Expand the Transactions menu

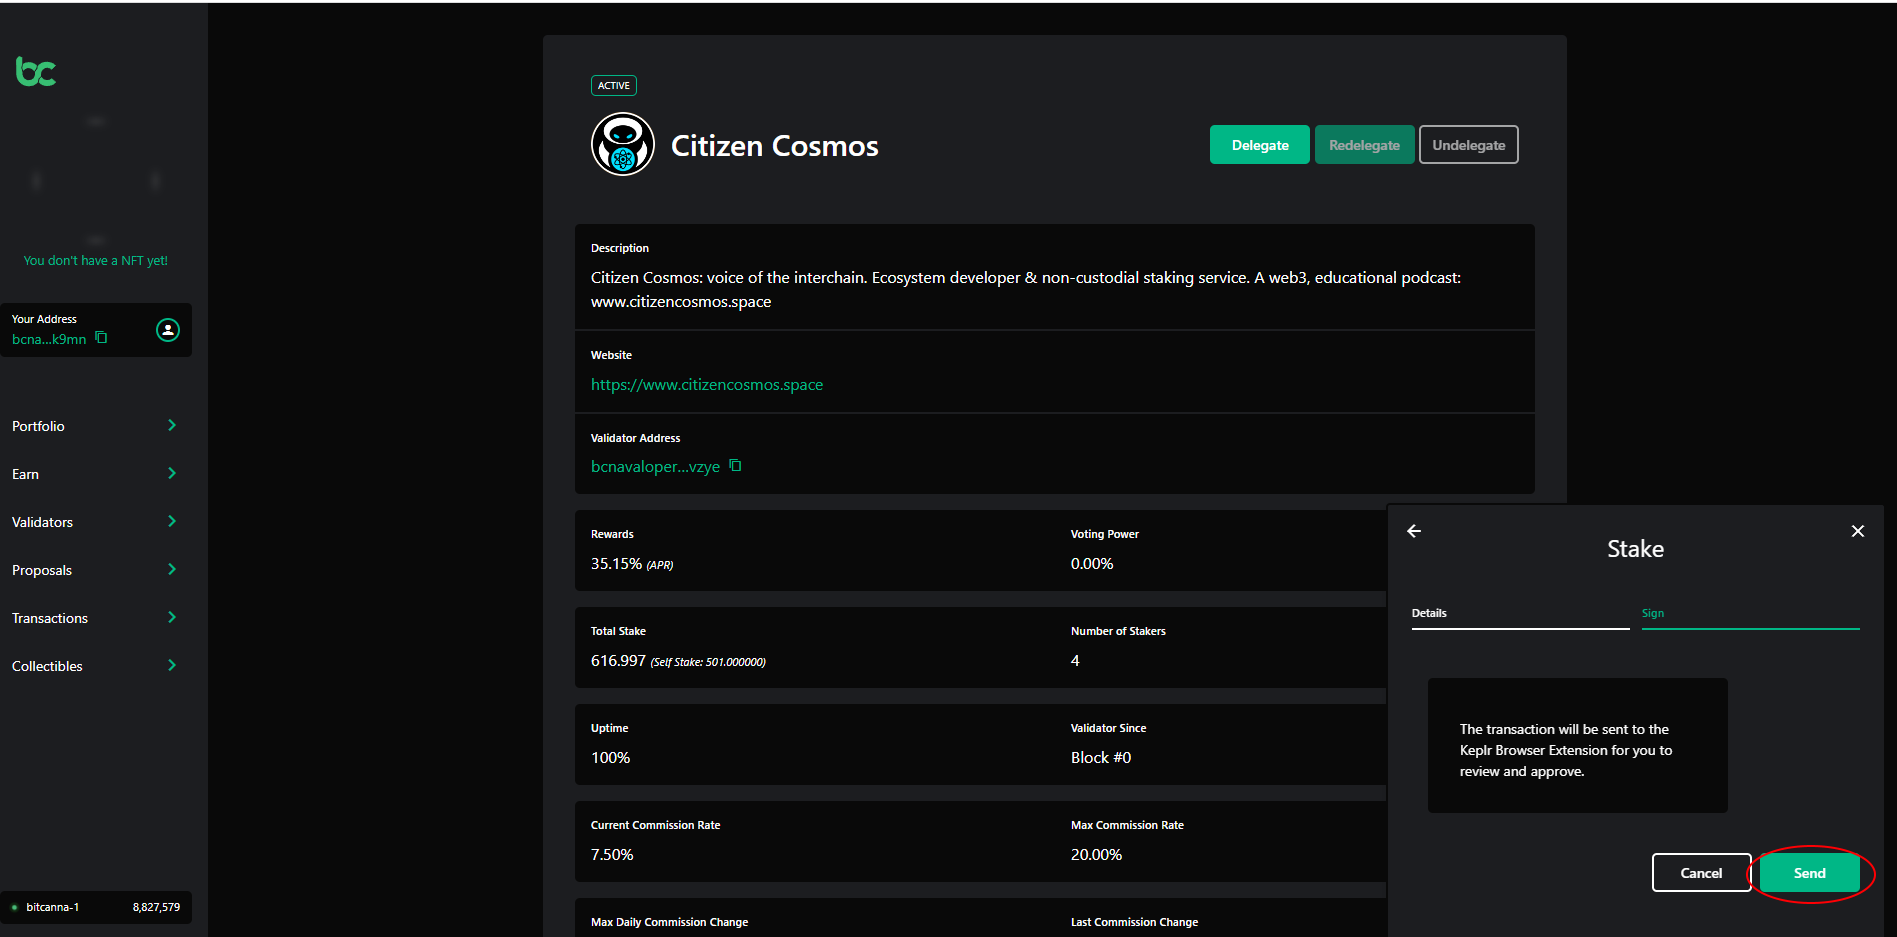click(x=172, y=617)
